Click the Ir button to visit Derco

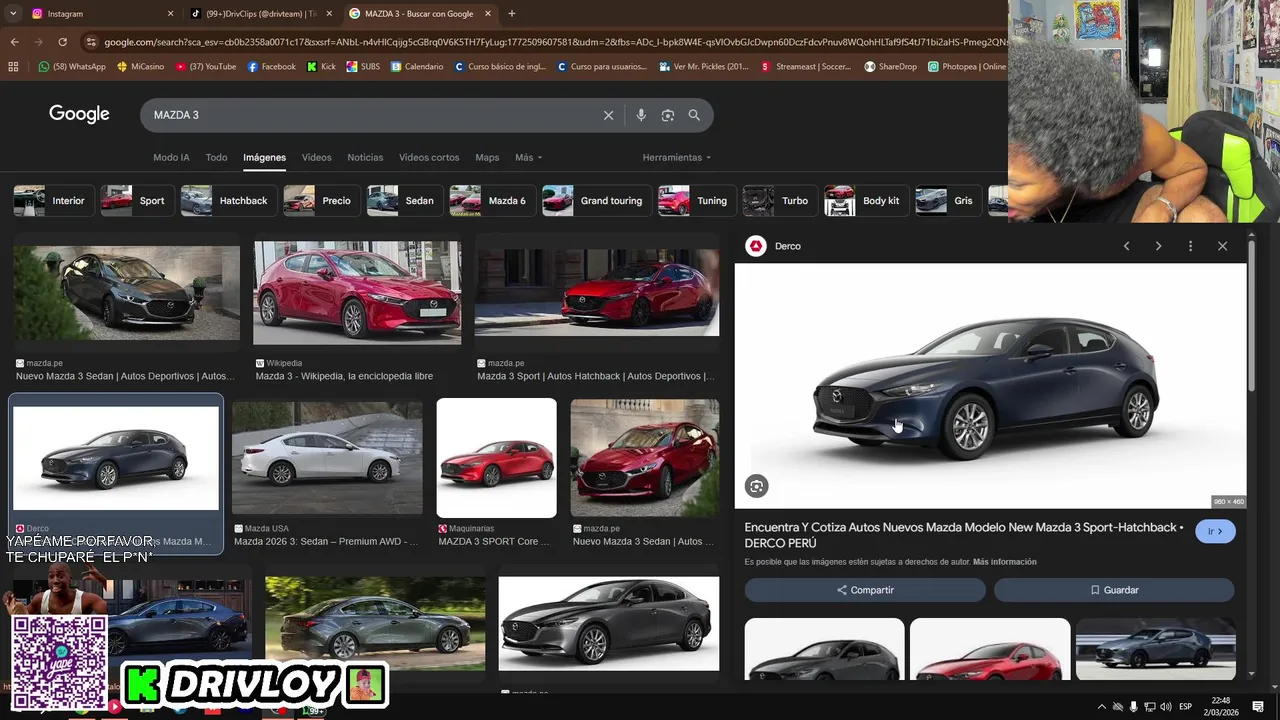pos(1215,531)
